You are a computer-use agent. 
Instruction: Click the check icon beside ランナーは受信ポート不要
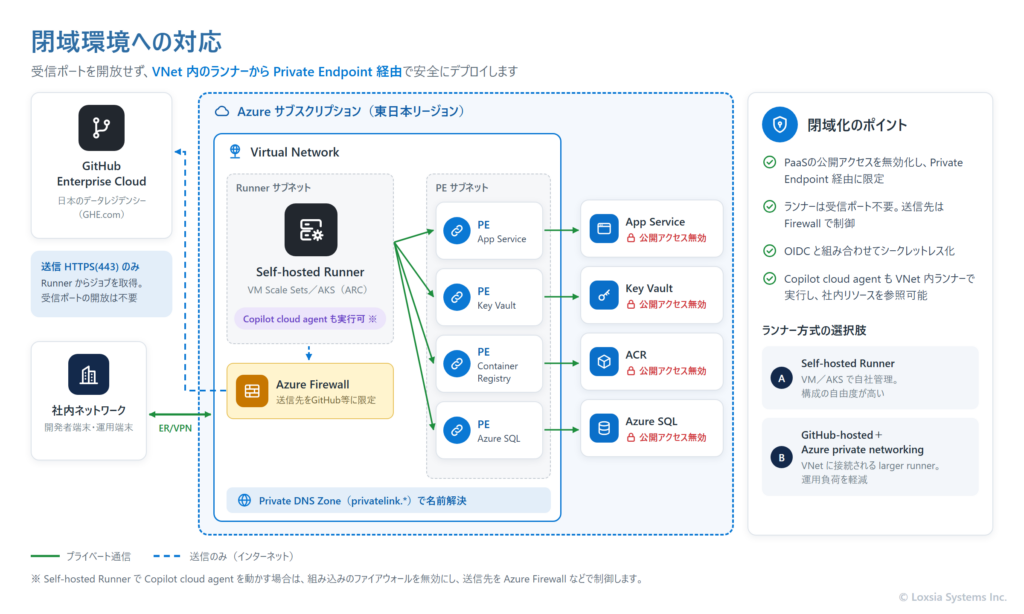(x=770, y=206)
